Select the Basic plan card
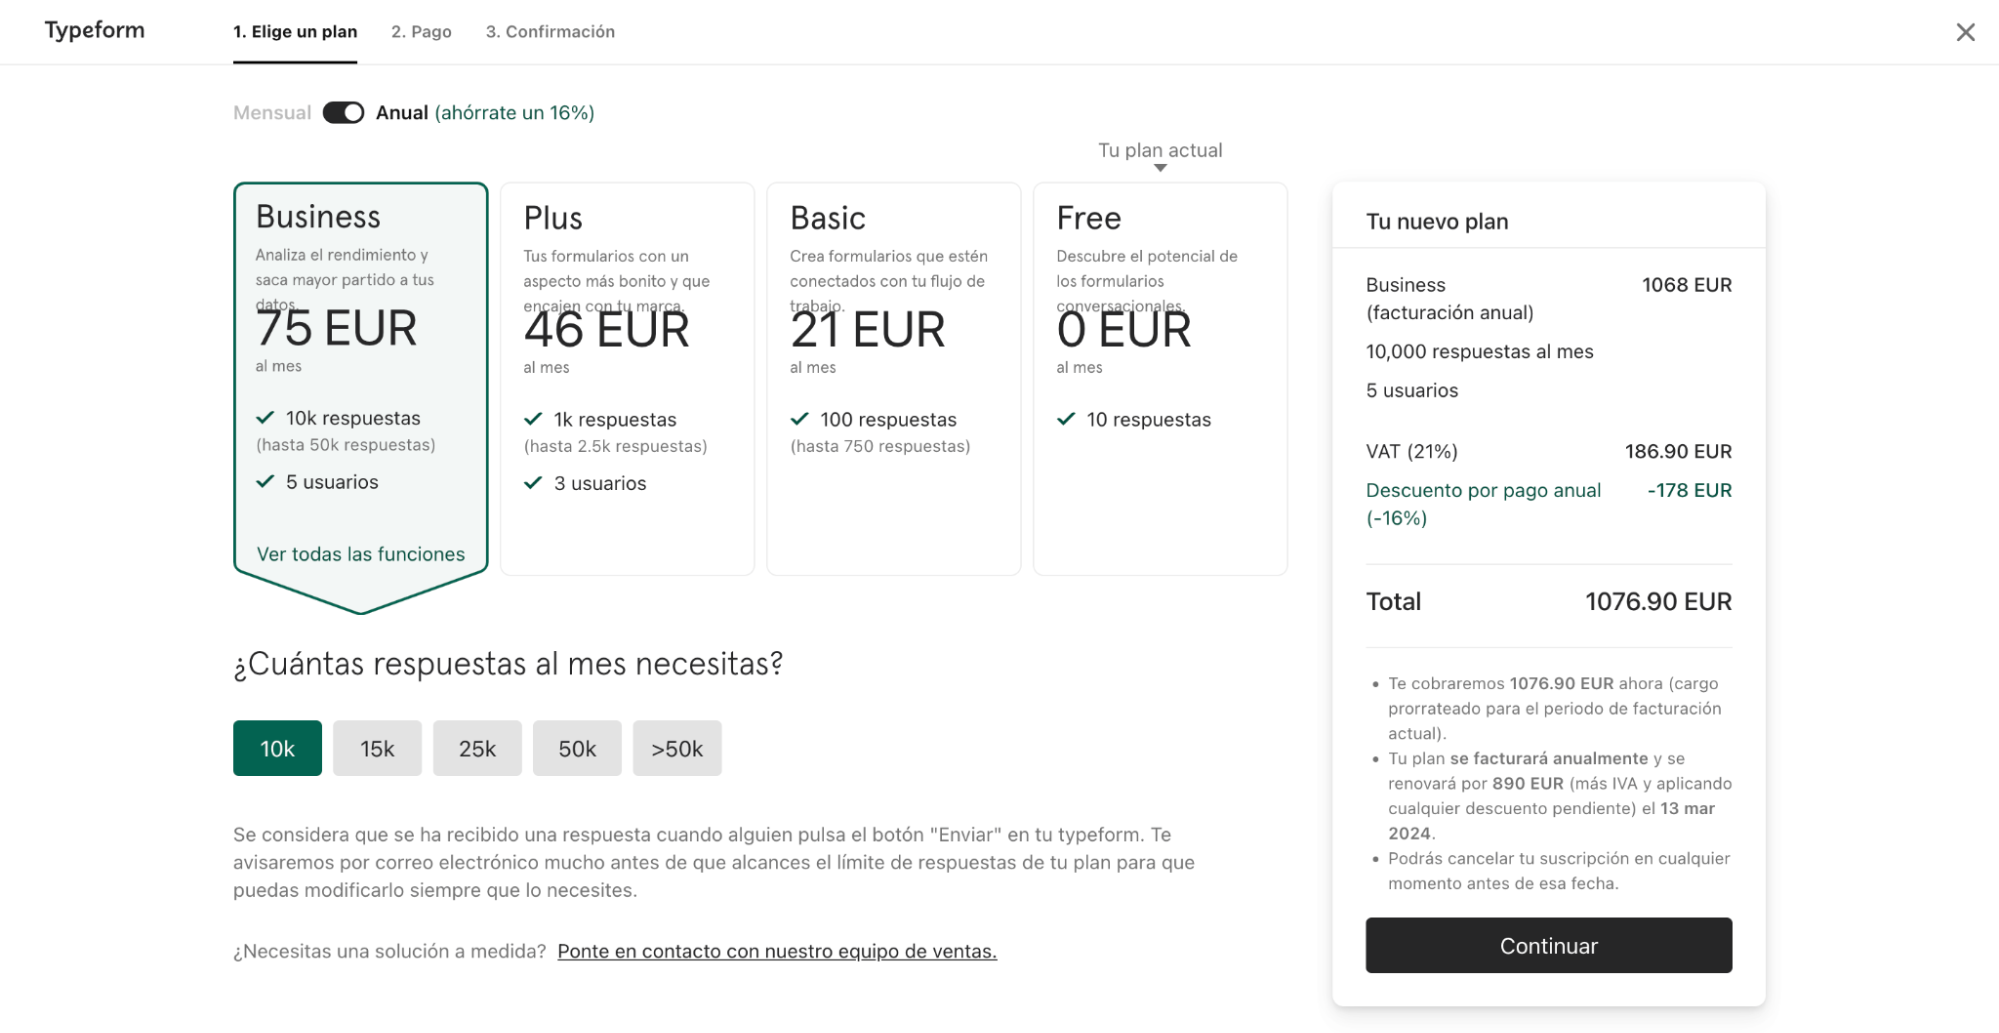This screenshot has height=1033, width=1999. pos(893,378)
